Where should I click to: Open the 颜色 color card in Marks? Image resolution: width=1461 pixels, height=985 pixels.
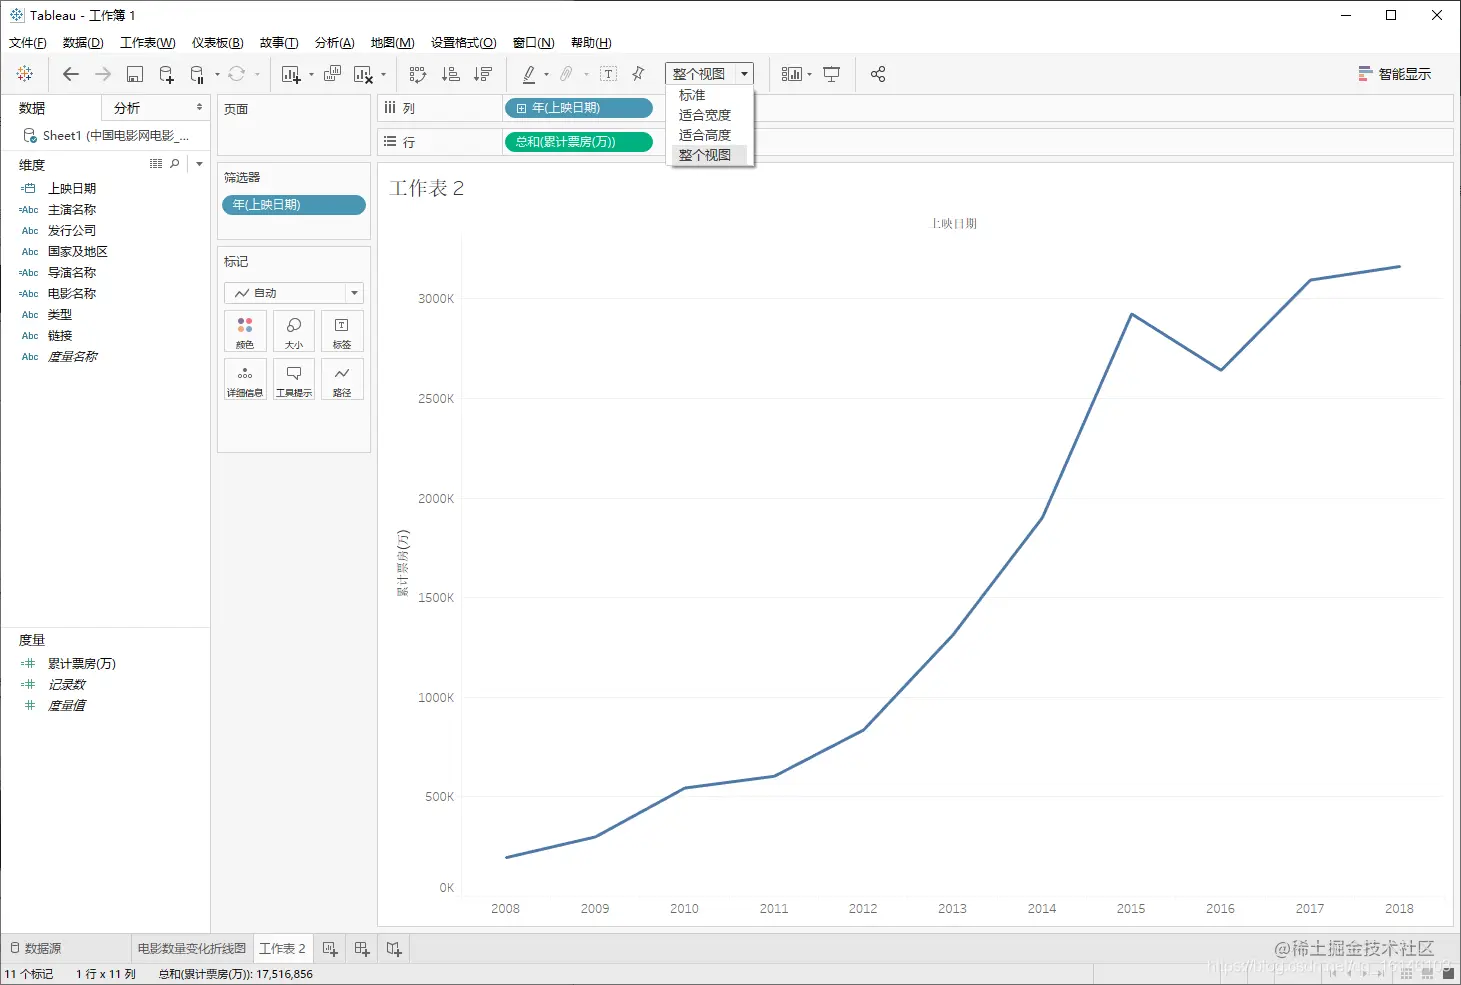coord(245,331)
